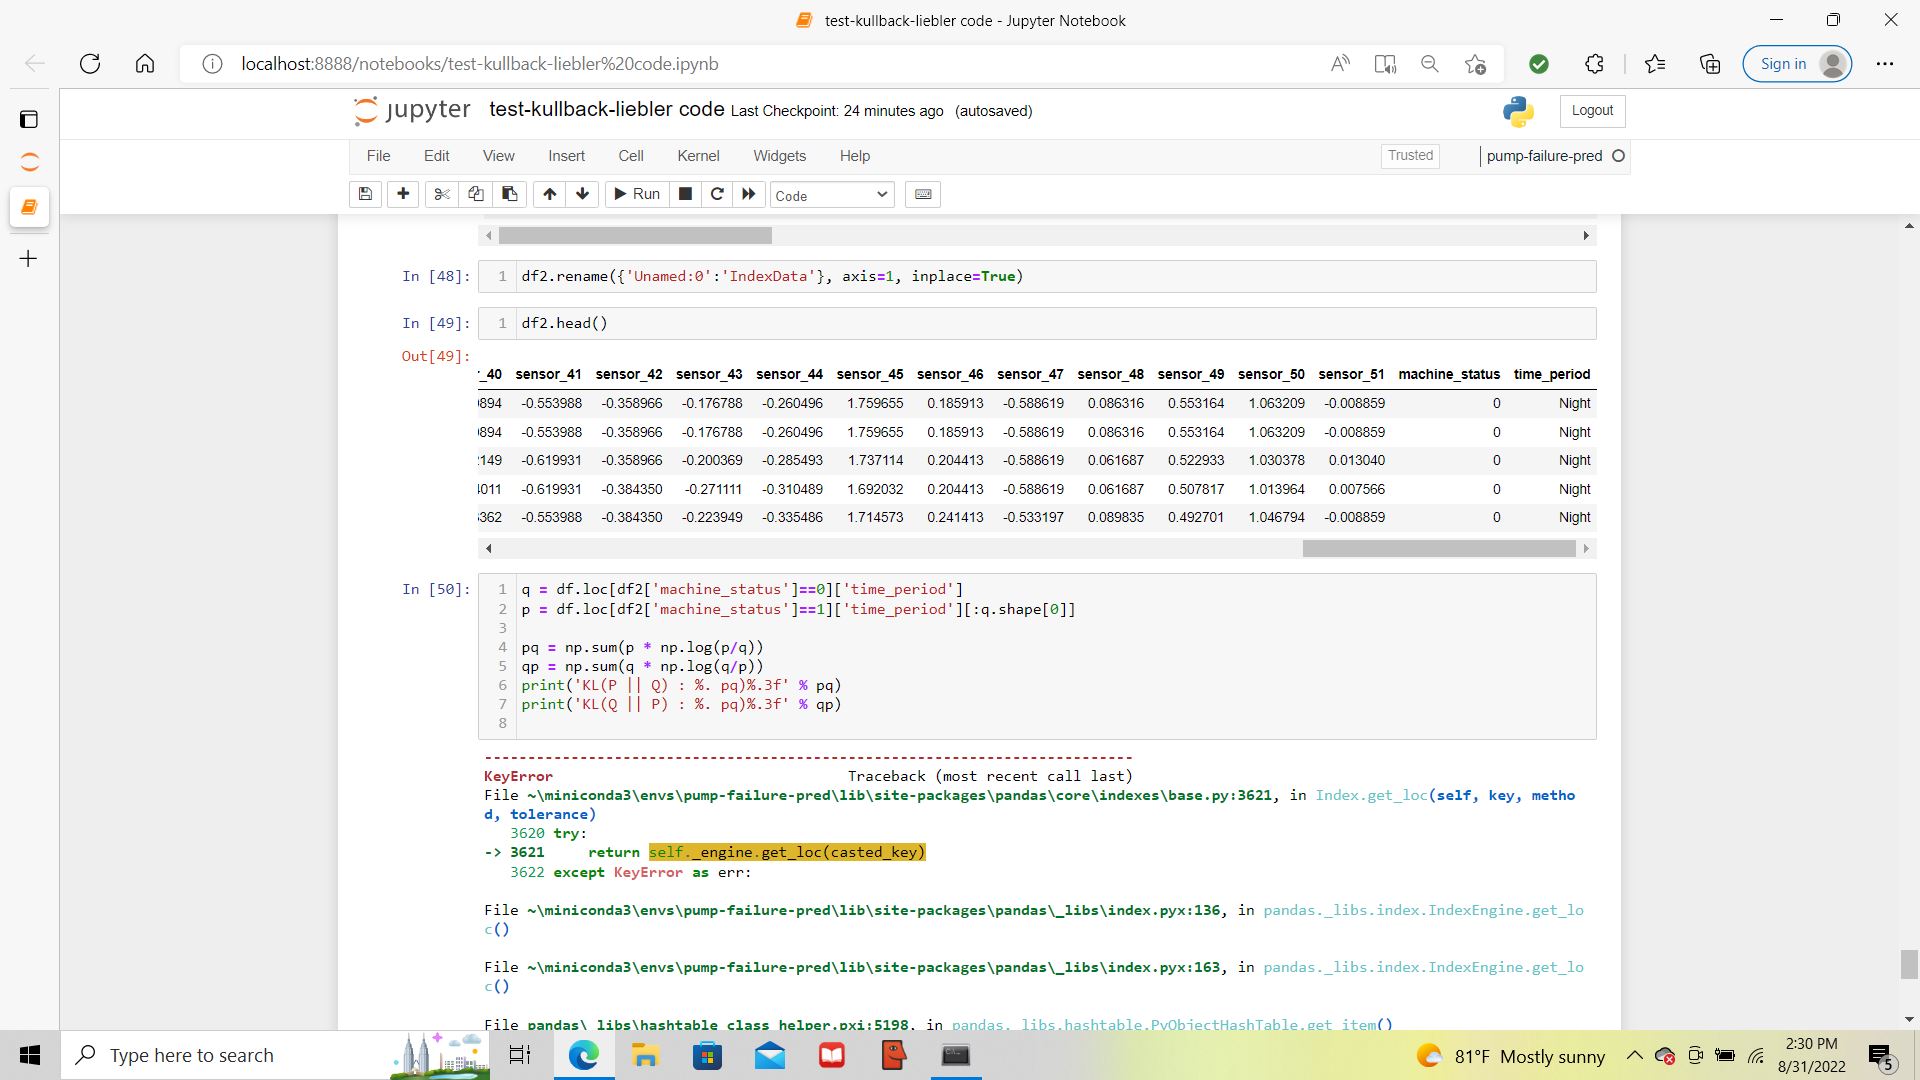This screenshot has width=1920, height=1080.
Task: Insert a new cell below
Action: [403, 194]
